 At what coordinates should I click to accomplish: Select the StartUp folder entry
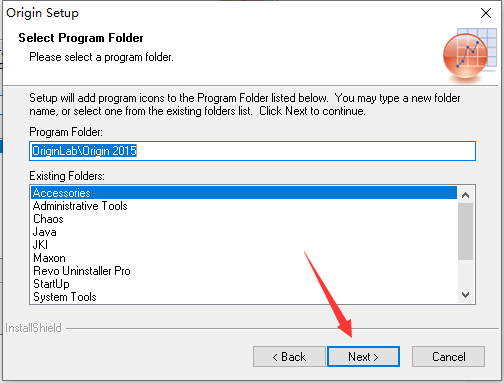244,284
